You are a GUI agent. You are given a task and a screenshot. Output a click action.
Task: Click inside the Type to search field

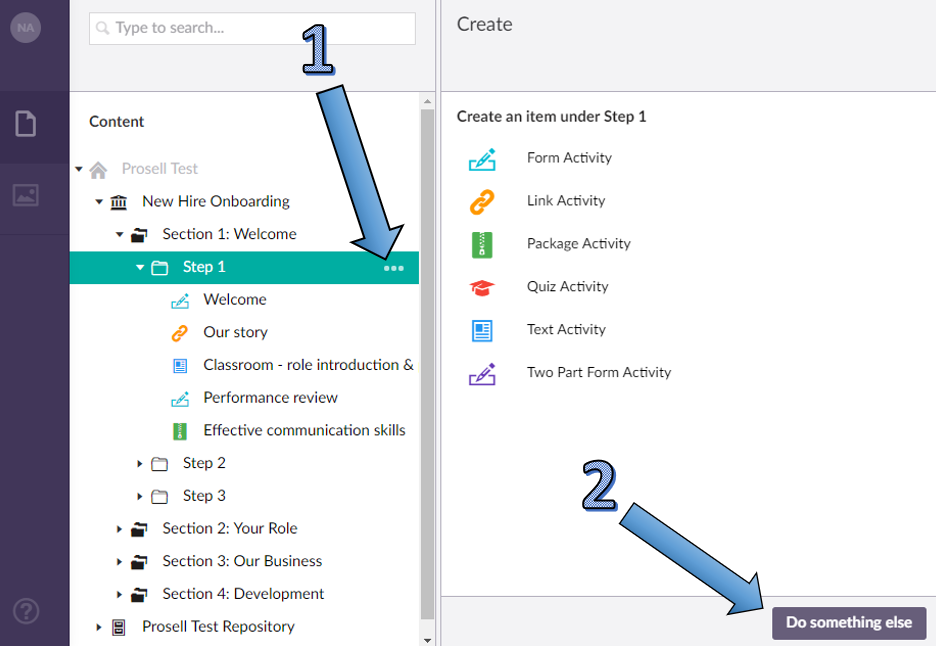[250, 28]
